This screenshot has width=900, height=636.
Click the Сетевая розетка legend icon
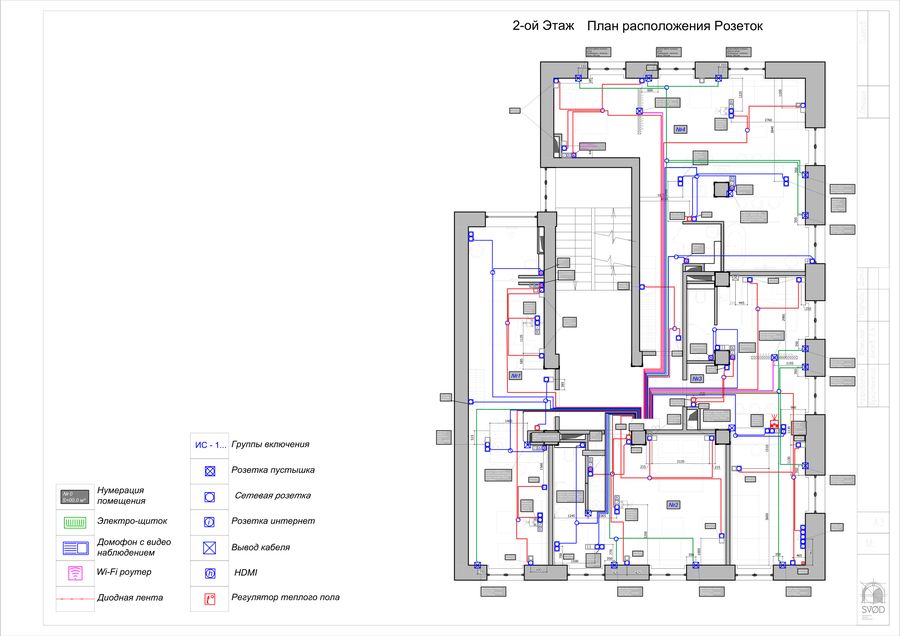tap(210, 496)
